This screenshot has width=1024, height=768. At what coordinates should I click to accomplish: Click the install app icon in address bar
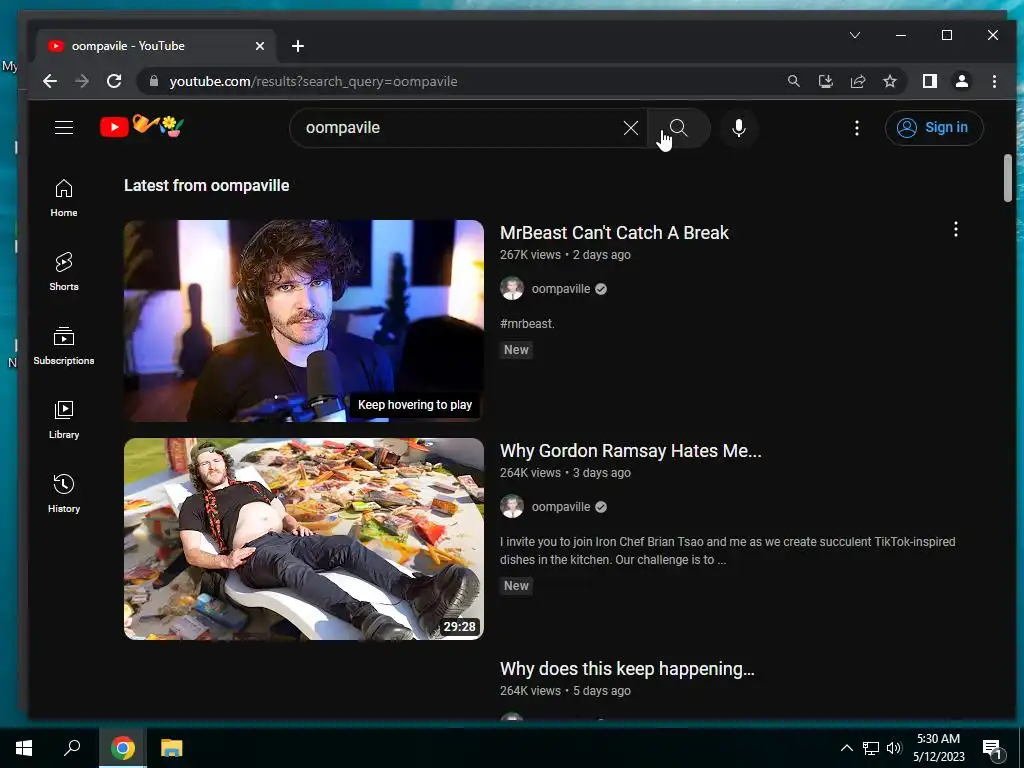[x=825, y=81]
